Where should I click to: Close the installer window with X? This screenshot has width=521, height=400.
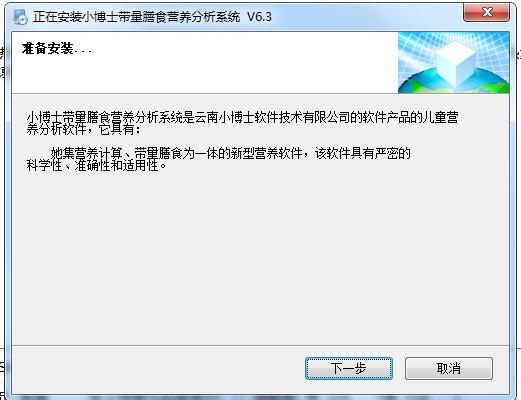[x=486, y=13]
